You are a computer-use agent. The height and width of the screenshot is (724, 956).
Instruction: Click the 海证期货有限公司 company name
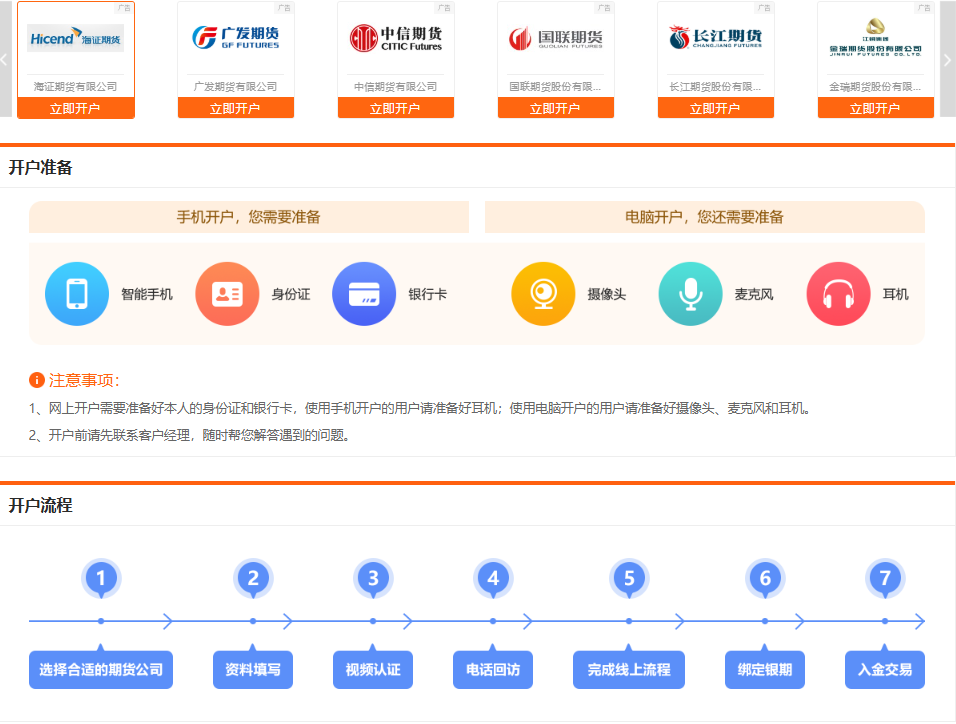(76, 87)
